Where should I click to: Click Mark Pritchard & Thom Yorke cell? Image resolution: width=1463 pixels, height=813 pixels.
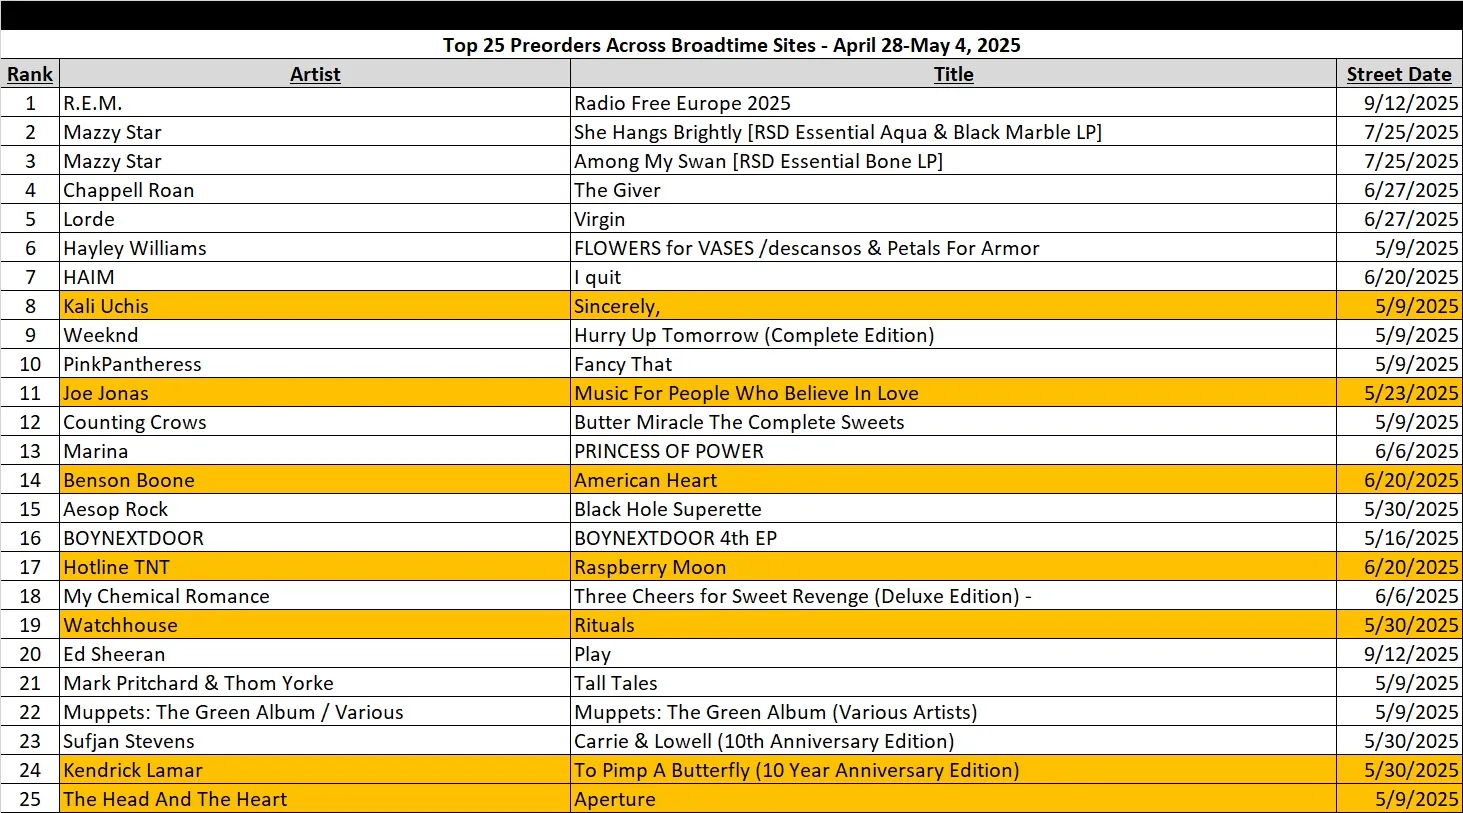point(315,683)
